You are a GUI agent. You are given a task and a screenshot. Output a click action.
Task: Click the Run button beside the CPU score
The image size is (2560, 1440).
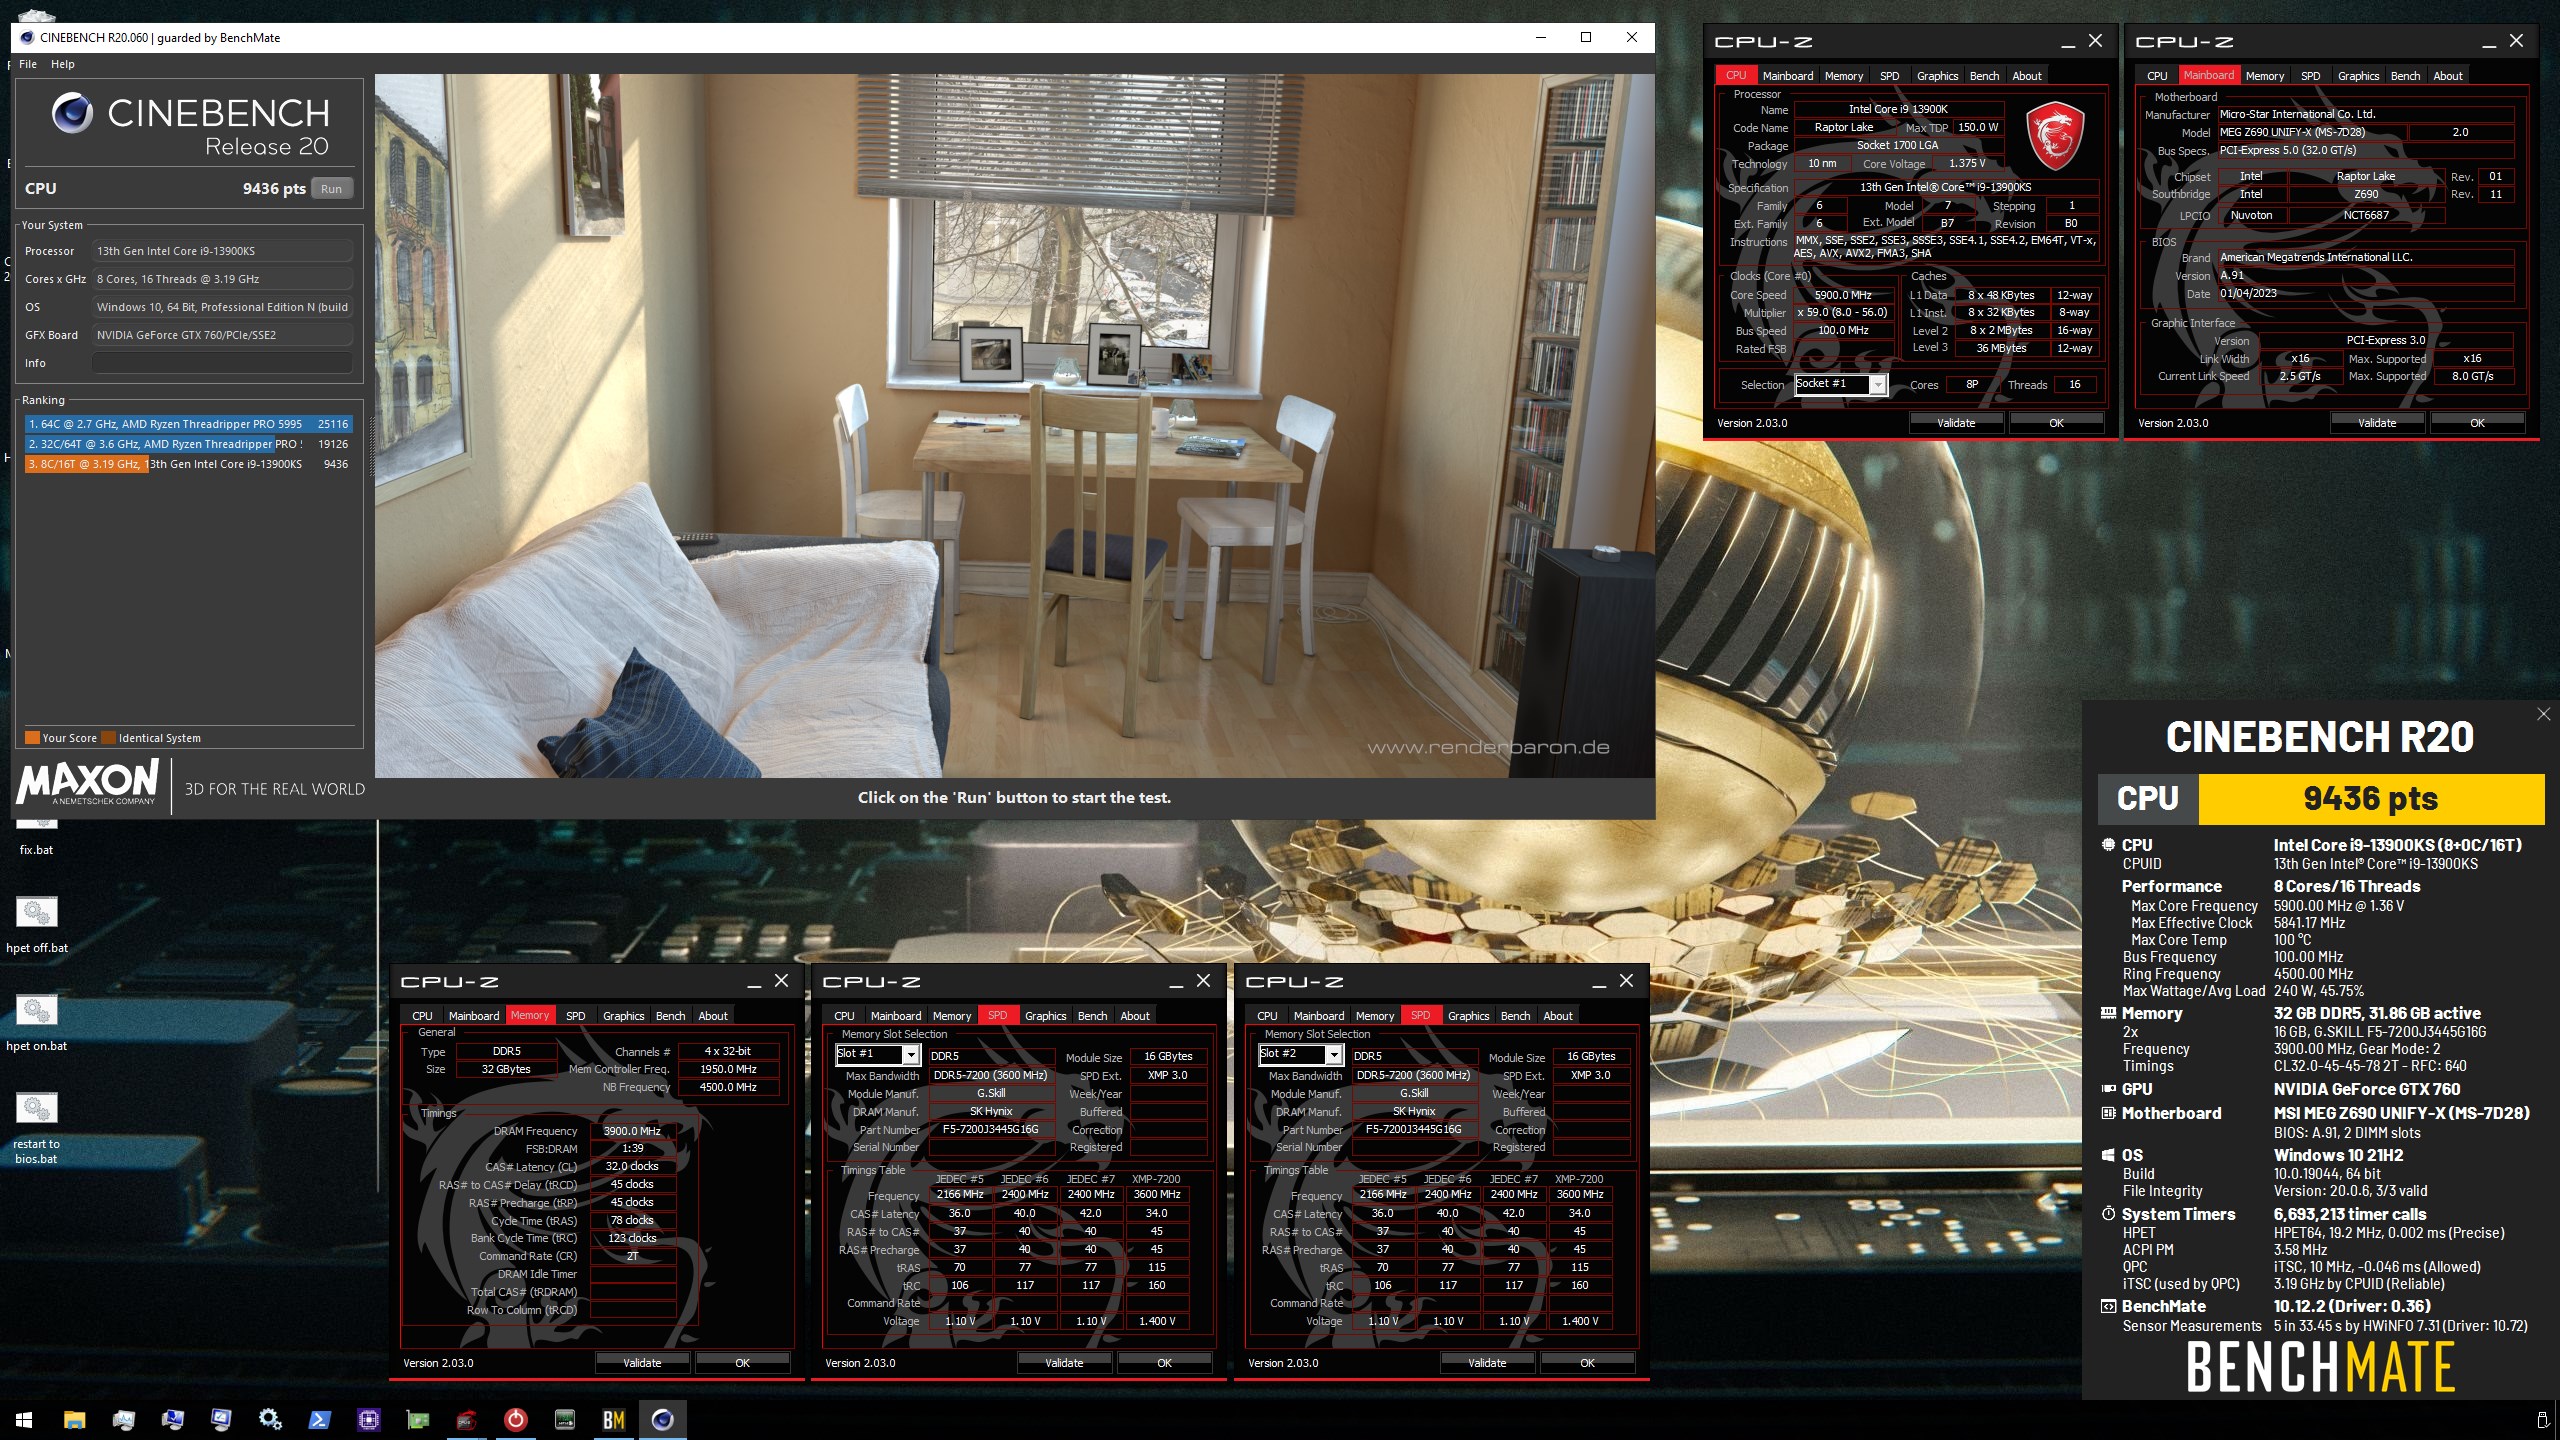pos(331,189)
